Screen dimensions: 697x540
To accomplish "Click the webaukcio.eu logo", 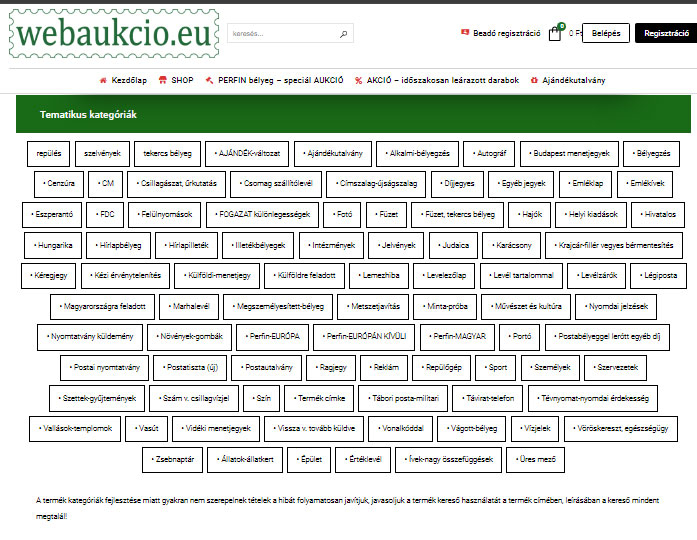I will pyautogui.click(x=114, y=34).
